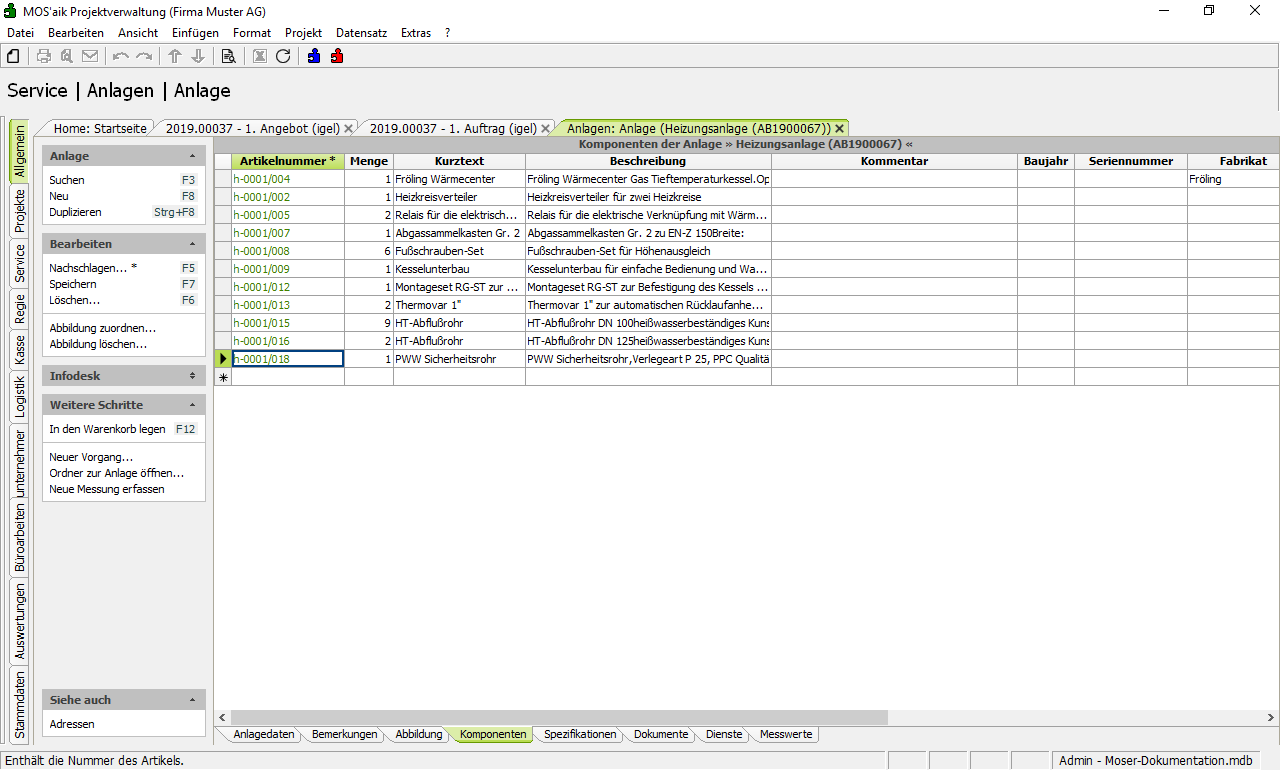This screenshot has width=1280, height=770.
Task: Click the move up arrow icon
Action: 175,56
